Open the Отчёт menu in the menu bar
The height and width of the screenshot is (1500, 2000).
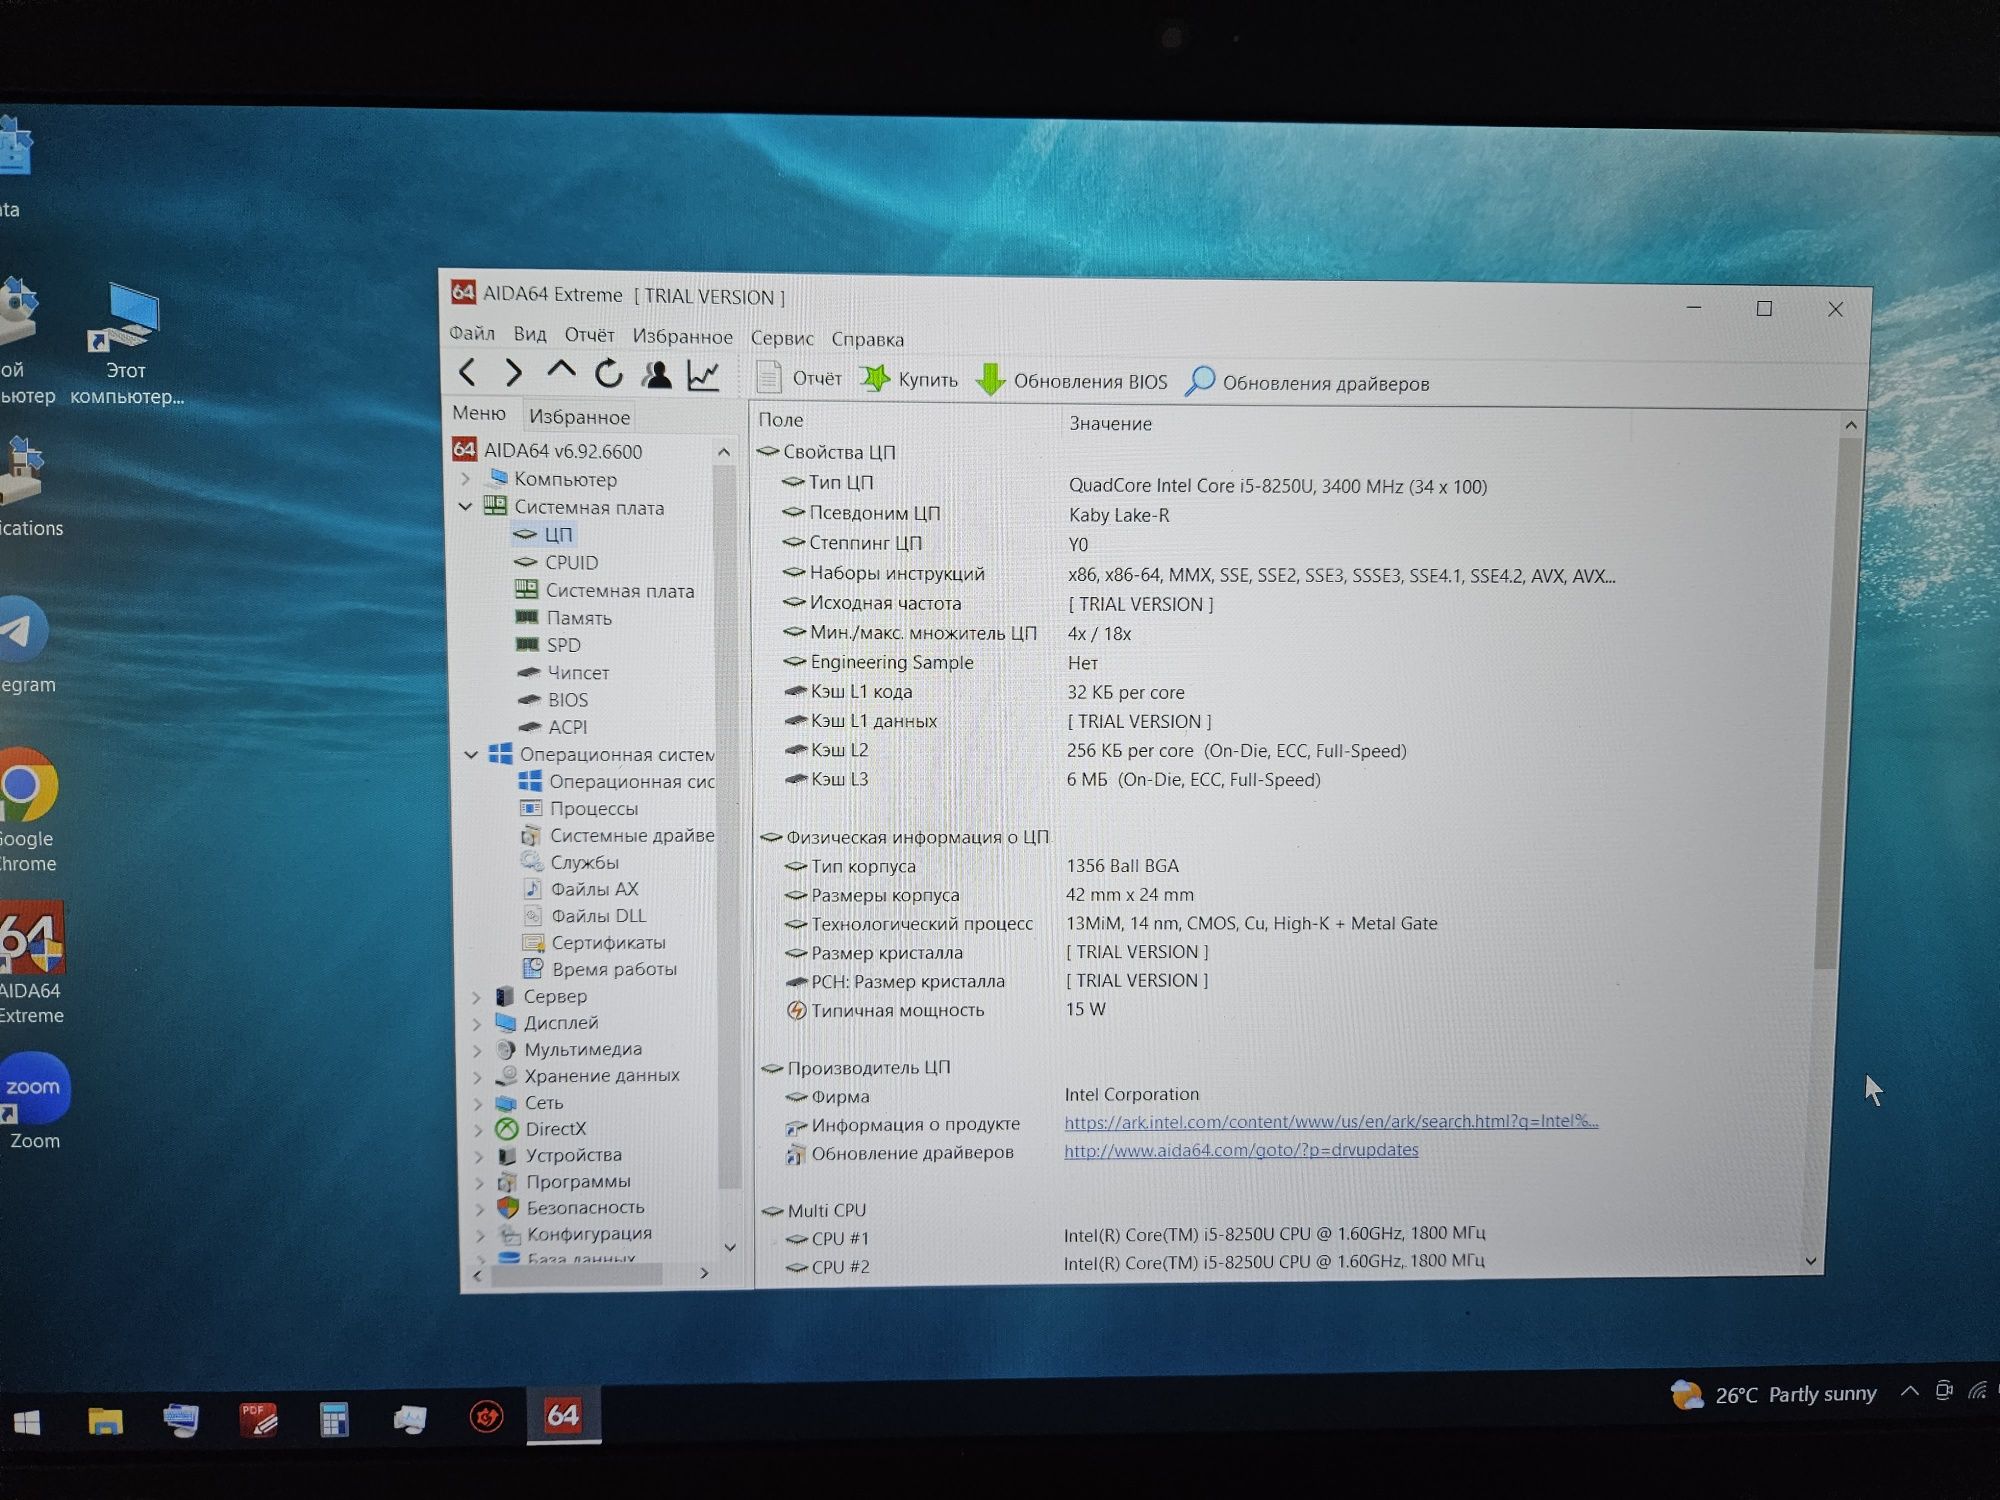[589, 335]
